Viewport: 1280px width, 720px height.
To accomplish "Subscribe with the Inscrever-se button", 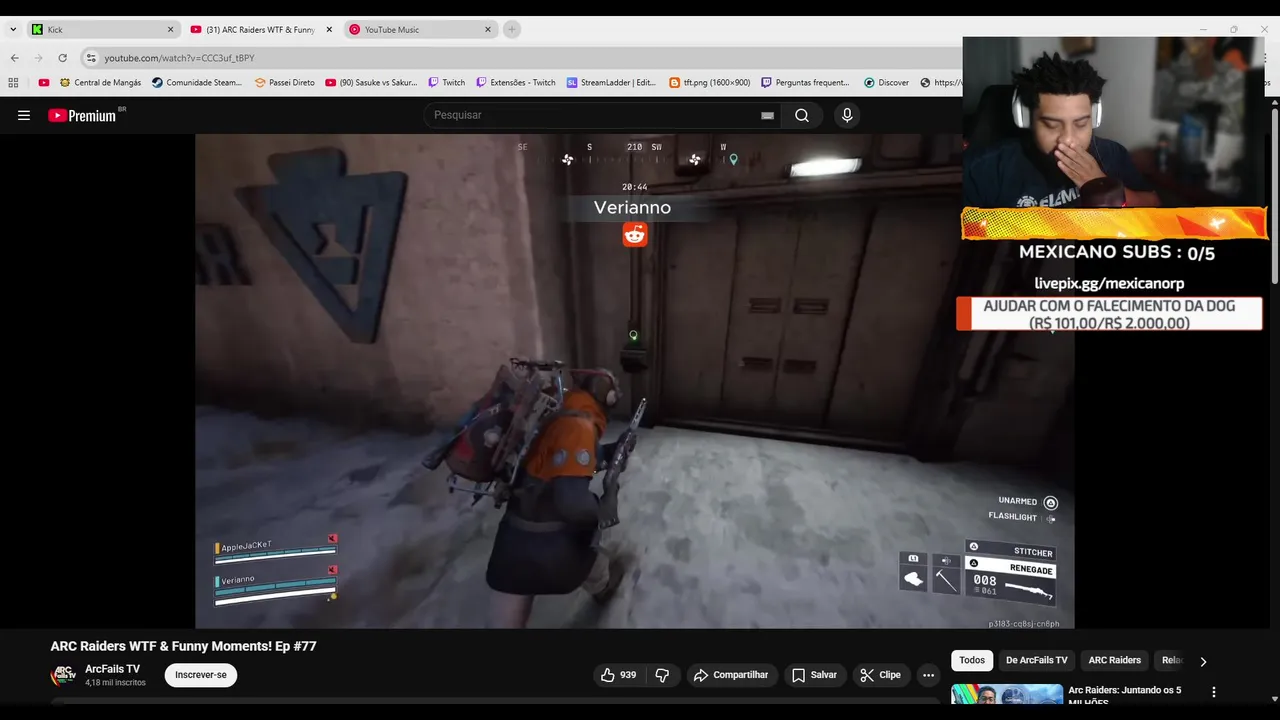I will 201,675.
